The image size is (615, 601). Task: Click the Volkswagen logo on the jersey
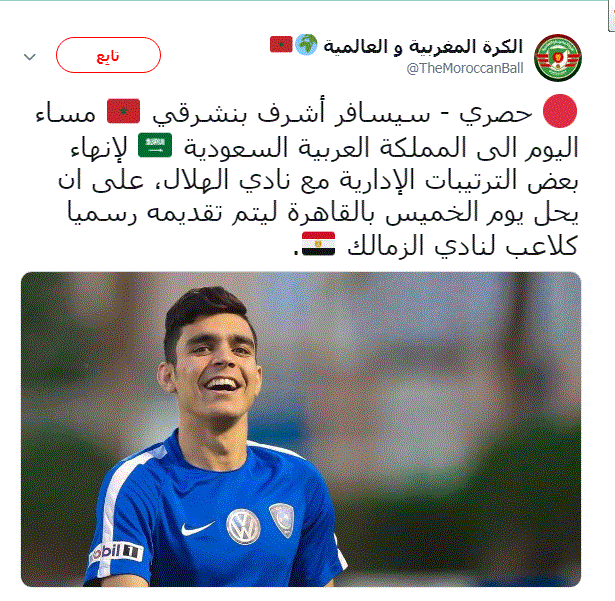click(243, 527)
